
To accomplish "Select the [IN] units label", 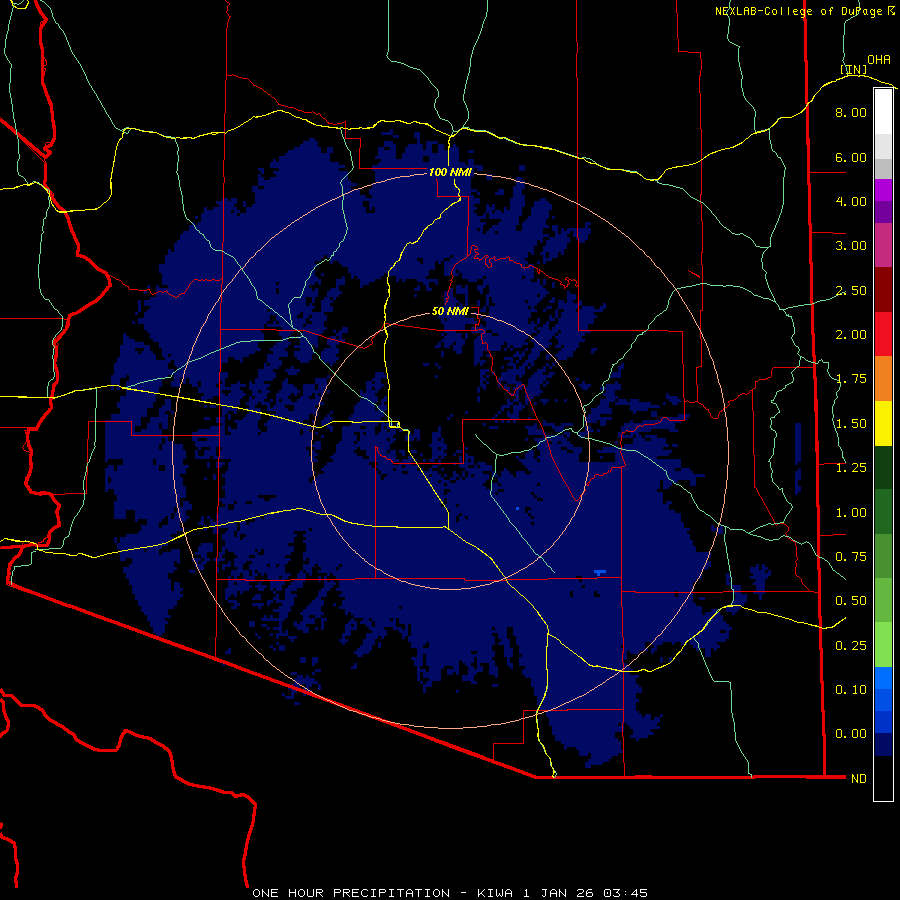I will click(854, 70).
